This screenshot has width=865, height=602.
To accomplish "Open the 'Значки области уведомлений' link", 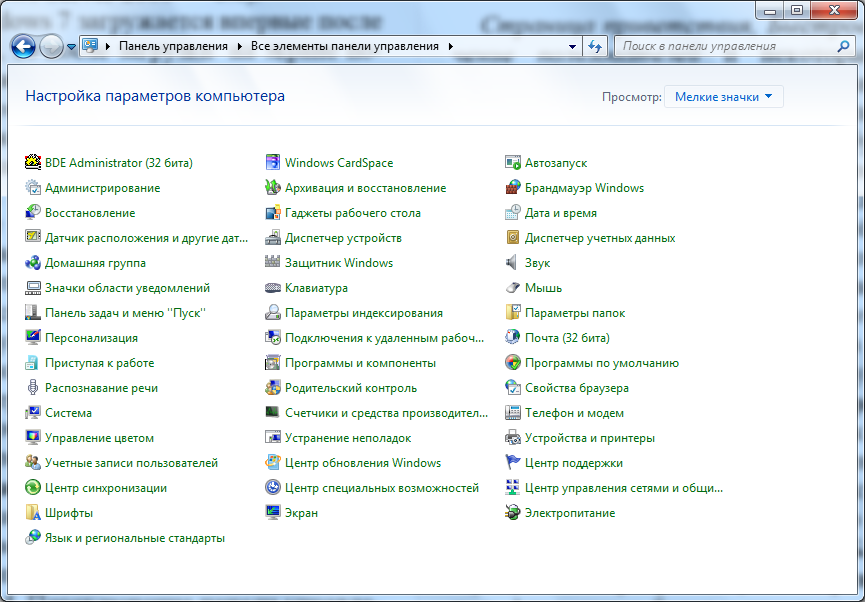I will [127, 288].
